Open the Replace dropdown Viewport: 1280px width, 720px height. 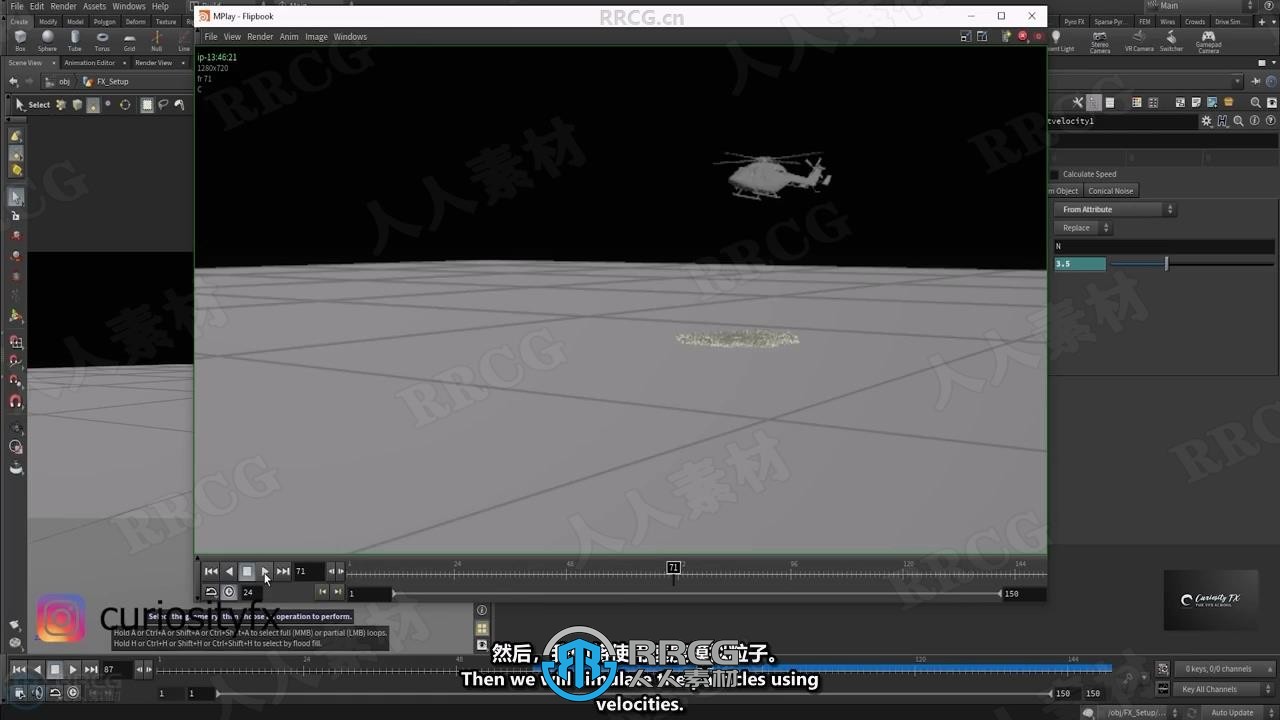1084,228
